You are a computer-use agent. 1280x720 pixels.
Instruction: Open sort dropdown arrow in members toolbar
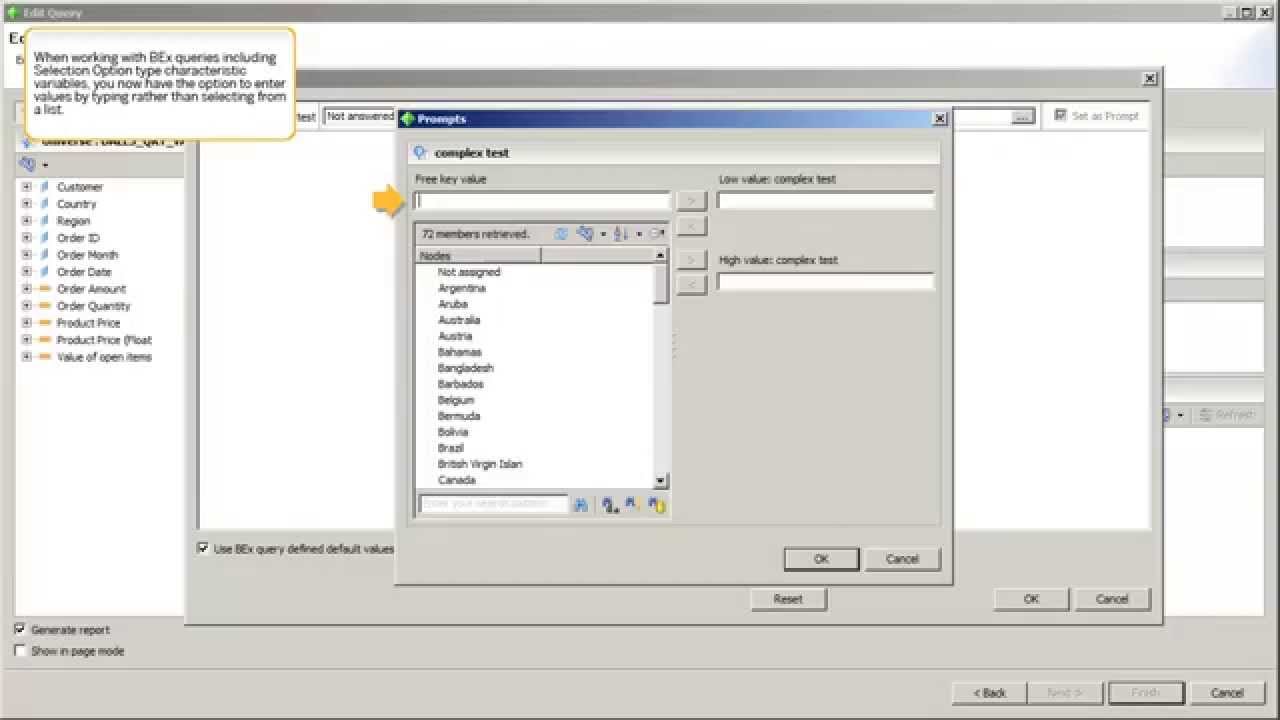click(638, 235)
